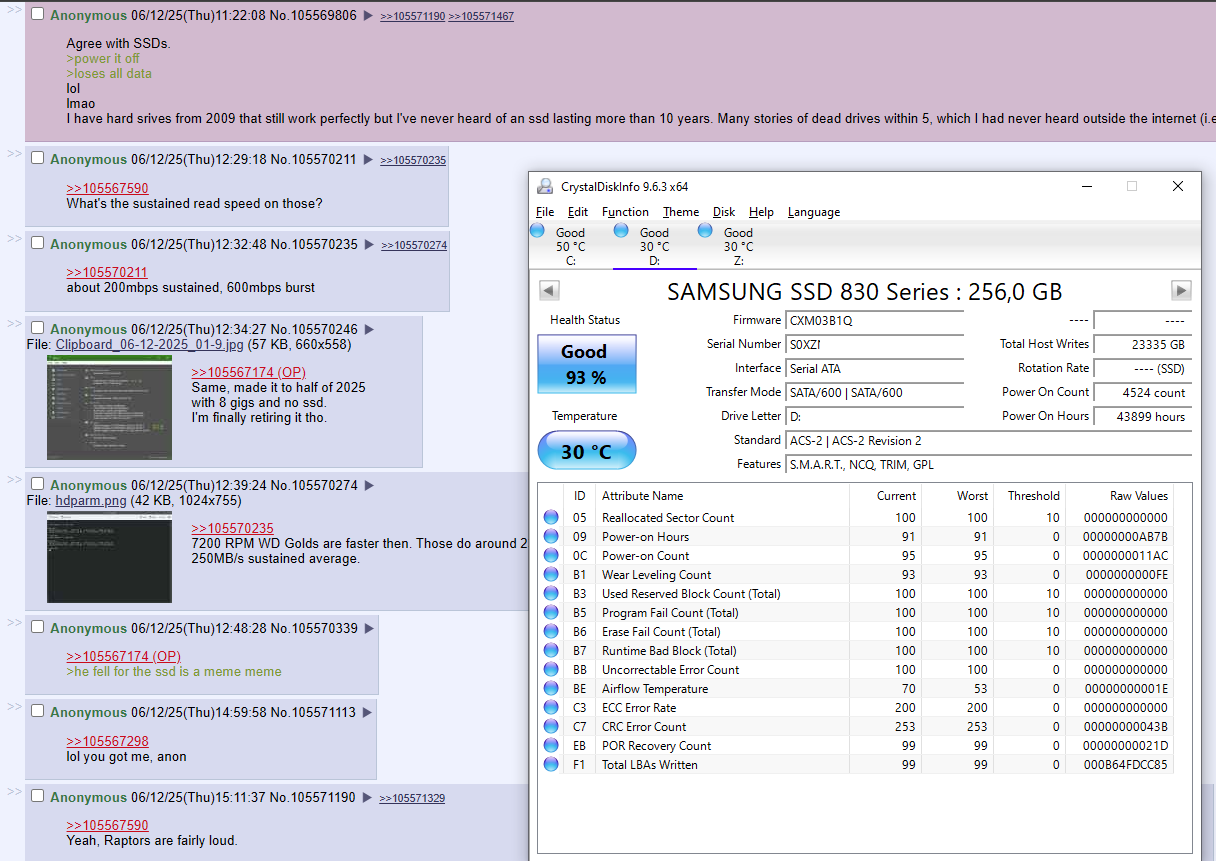The width and height of the screenshot is (1216, 861).
Task: Open post menu arrow for No.105570211
Action: [x=368, y=159]
